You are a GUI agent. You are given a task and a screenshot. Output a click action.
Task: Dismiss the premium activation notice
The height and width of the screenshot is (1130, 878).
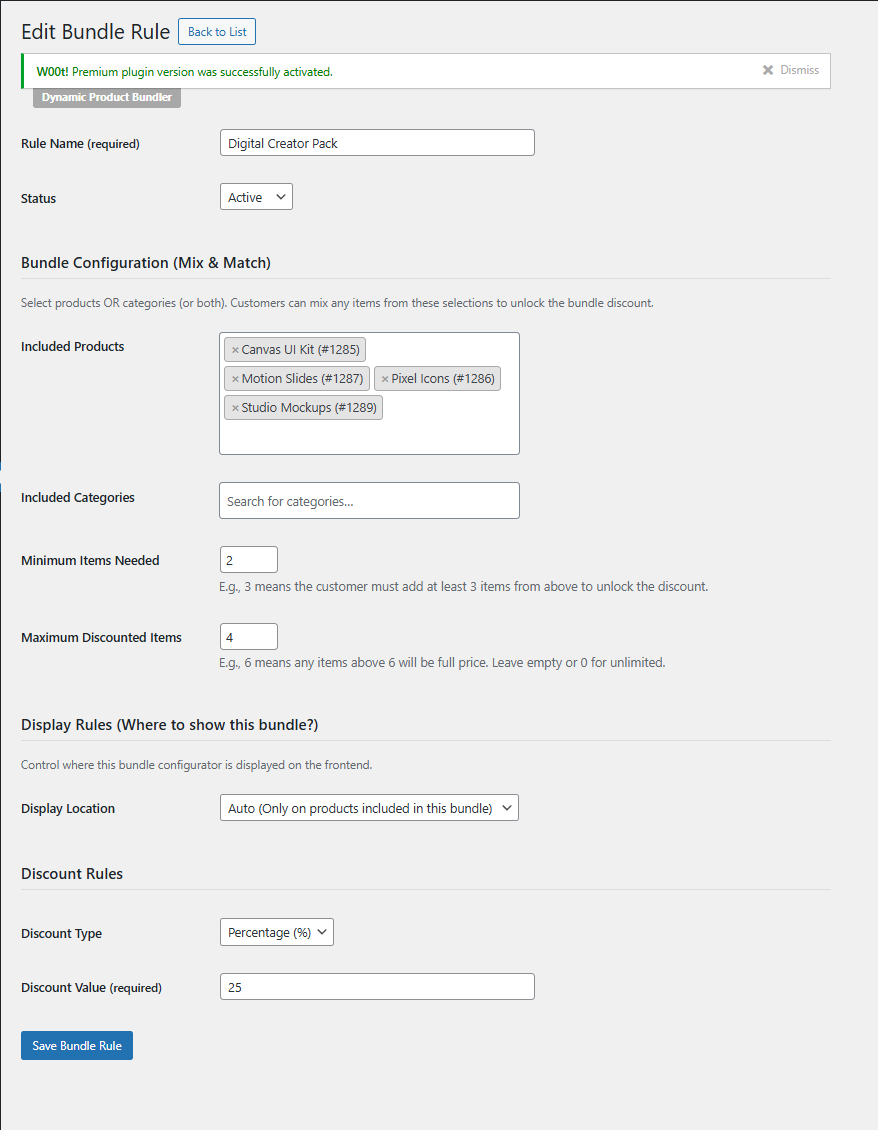click(x=791, y=70)
